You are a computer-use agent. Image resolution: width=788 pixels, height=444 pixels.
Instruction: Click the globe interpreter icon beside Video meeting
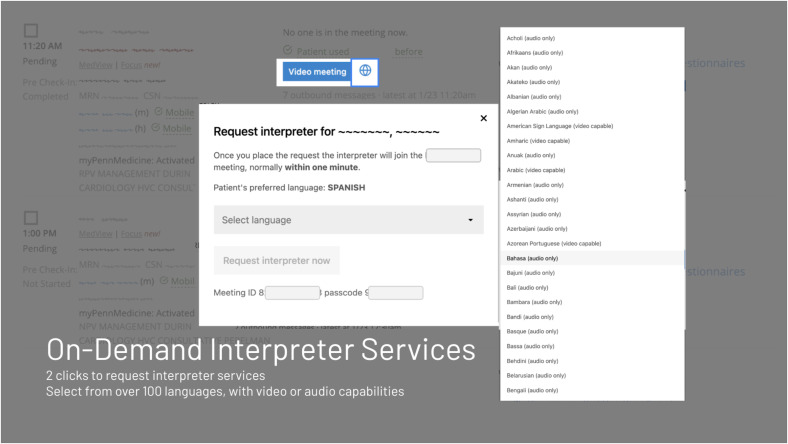click(x=365, y=71)
